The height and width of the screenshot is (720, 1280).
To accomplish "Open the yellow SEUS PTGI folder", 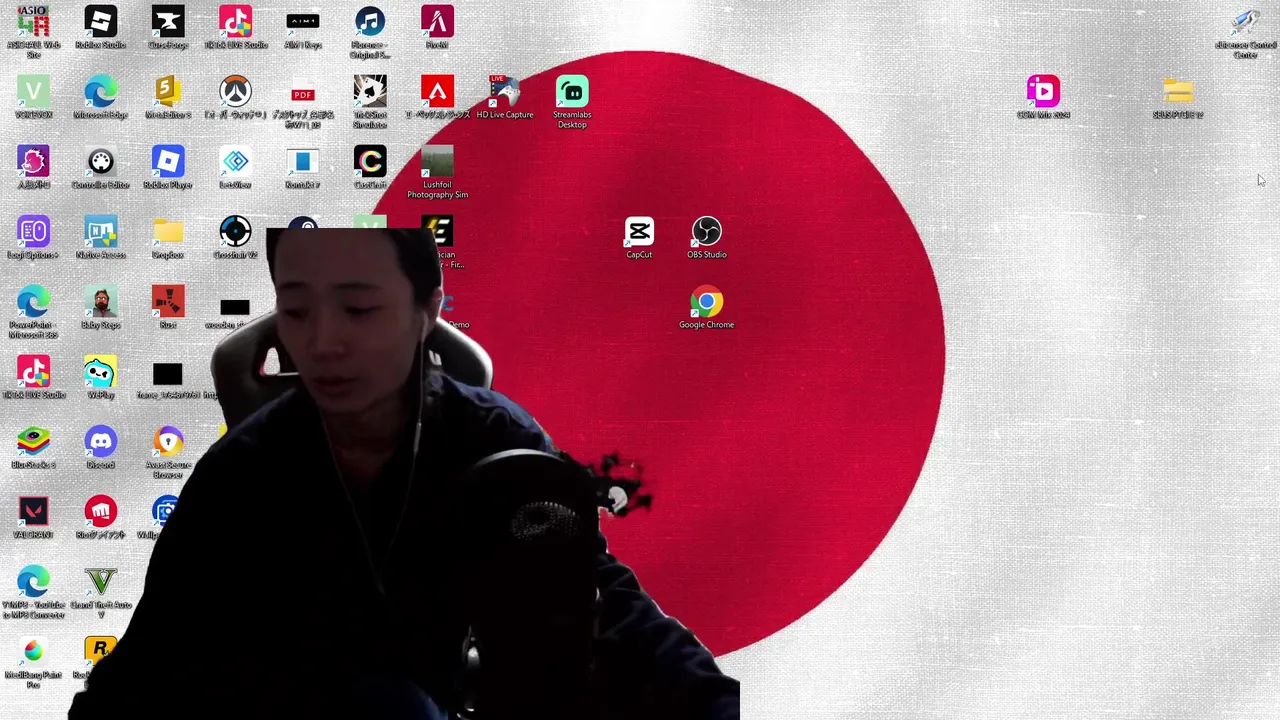I will (x=1178, y=92).
